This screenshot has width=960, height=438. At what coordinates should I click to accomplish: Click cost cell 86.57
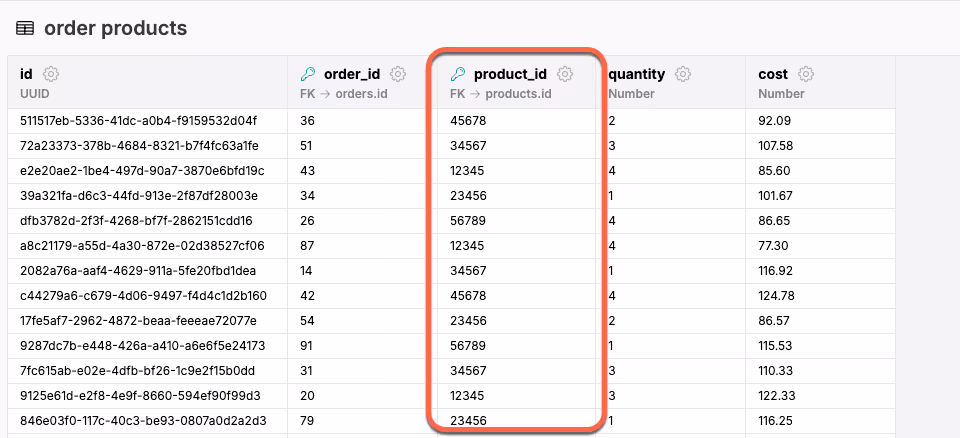point(820,320)
